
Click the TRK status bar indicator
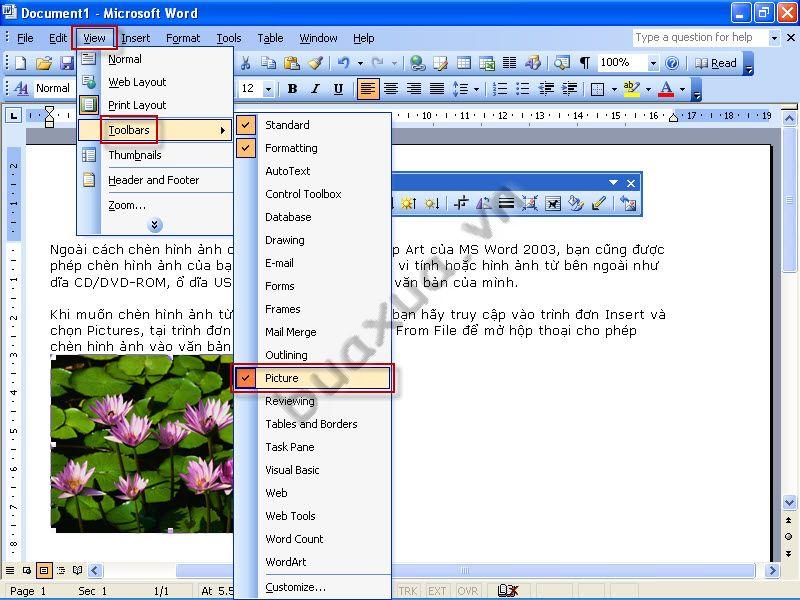408,591
